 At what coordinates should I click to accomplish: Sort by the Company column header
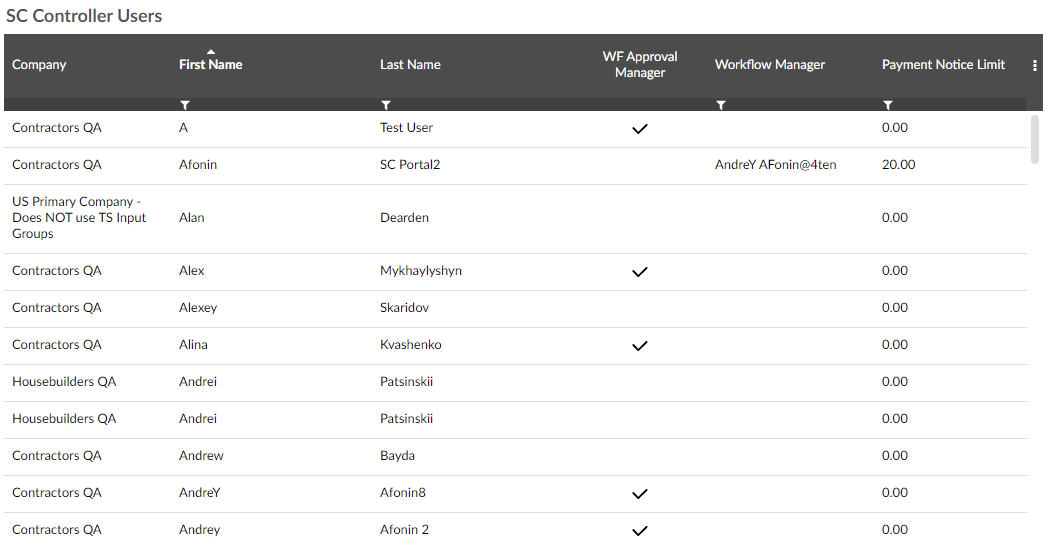pyautogui.click(x=39, y=65)
